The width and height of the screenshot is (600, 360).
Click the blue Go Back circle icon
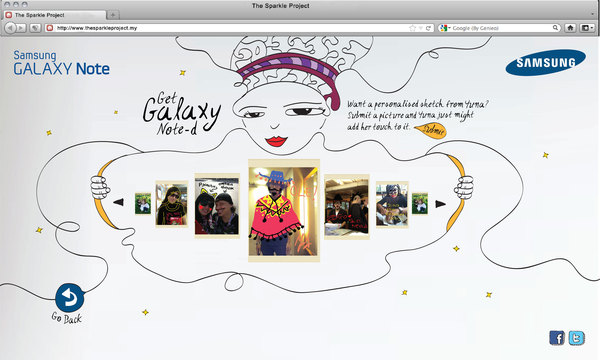pyautogui.click(x=70, y=298)
